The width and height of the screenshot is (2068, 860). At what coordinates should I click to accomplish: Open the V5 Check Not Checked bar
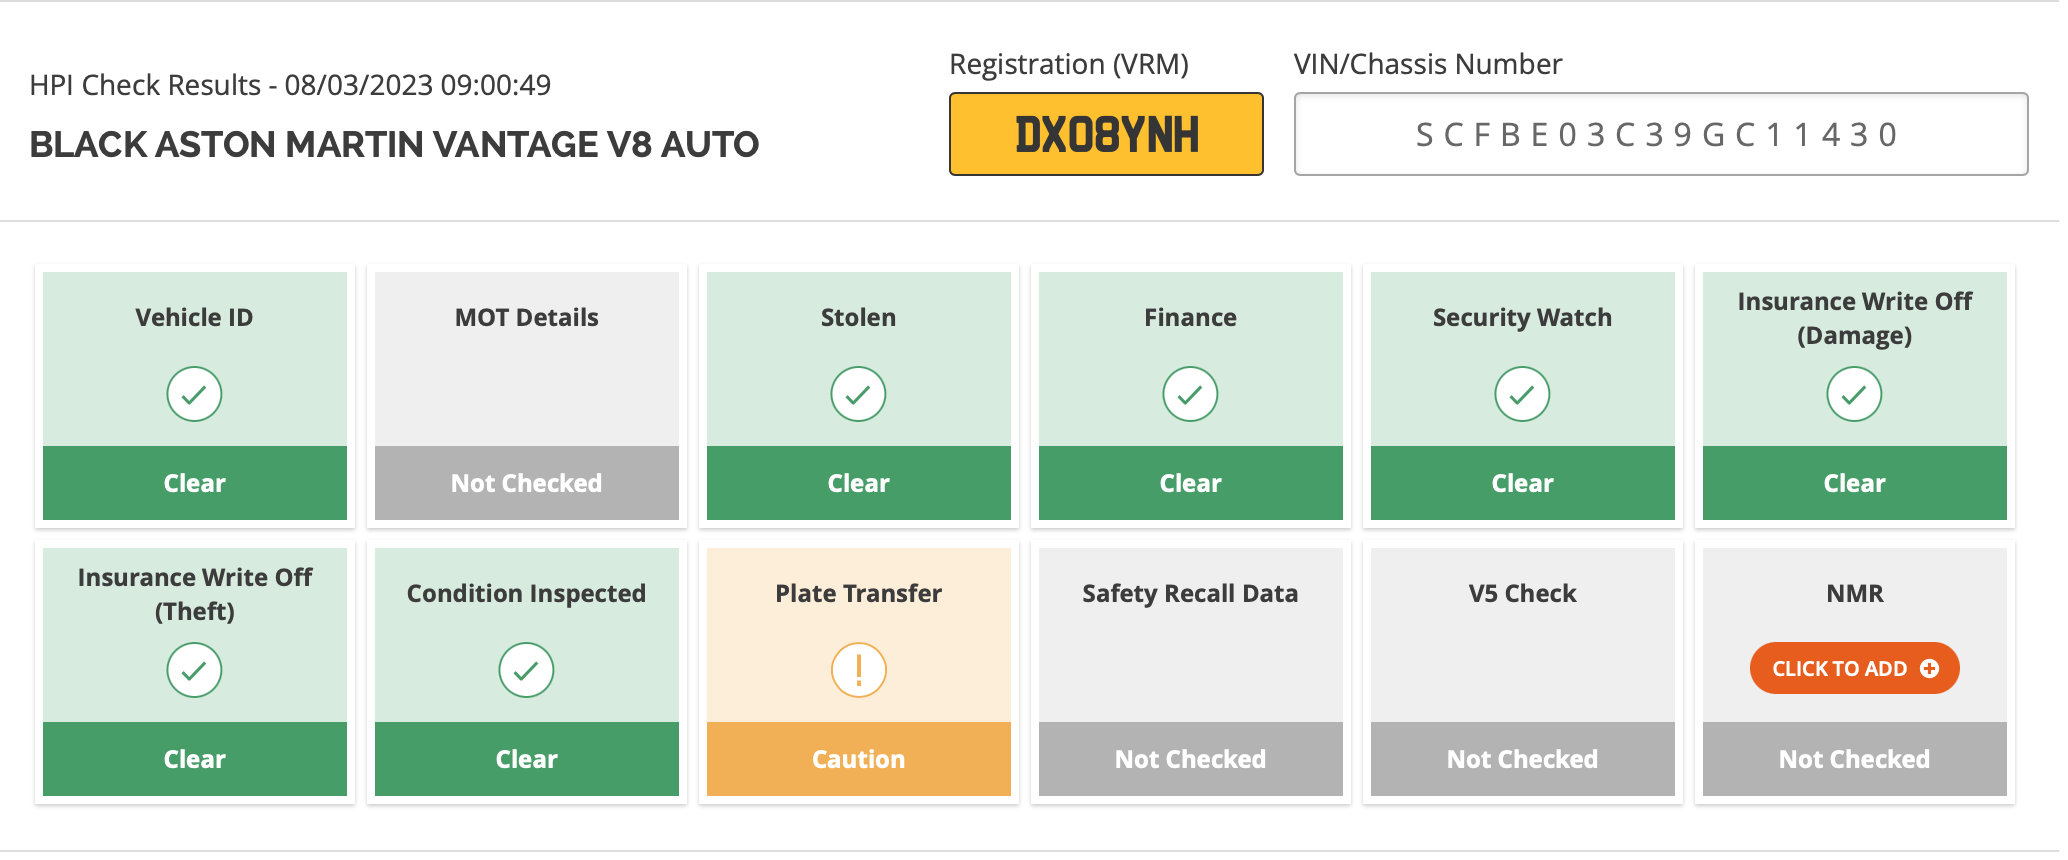(x=1523, y=759)
